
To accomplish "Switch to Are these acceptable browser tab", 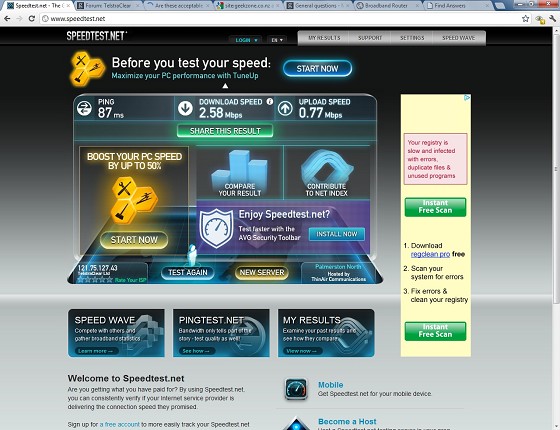I will [x=178, y=5].
